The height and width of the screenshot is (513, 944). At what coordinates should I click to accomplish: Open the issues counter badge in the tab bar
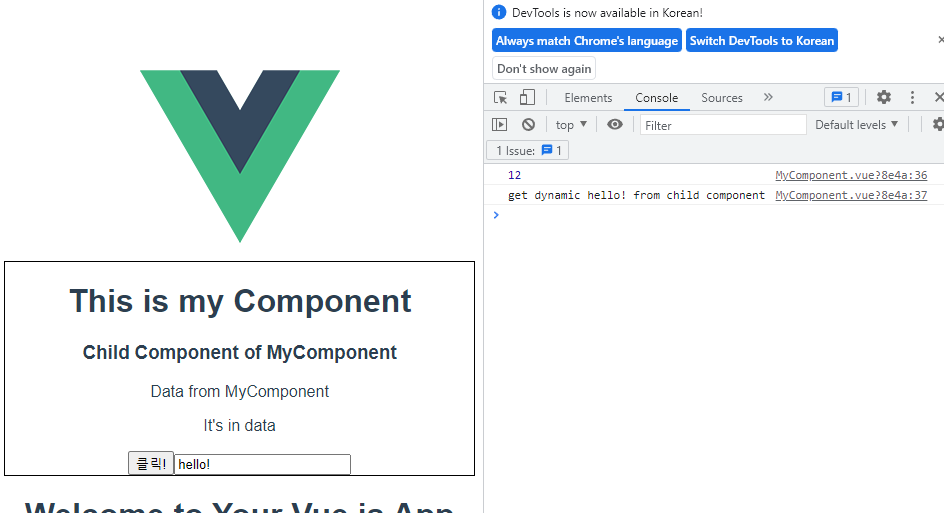pos(841,98)
